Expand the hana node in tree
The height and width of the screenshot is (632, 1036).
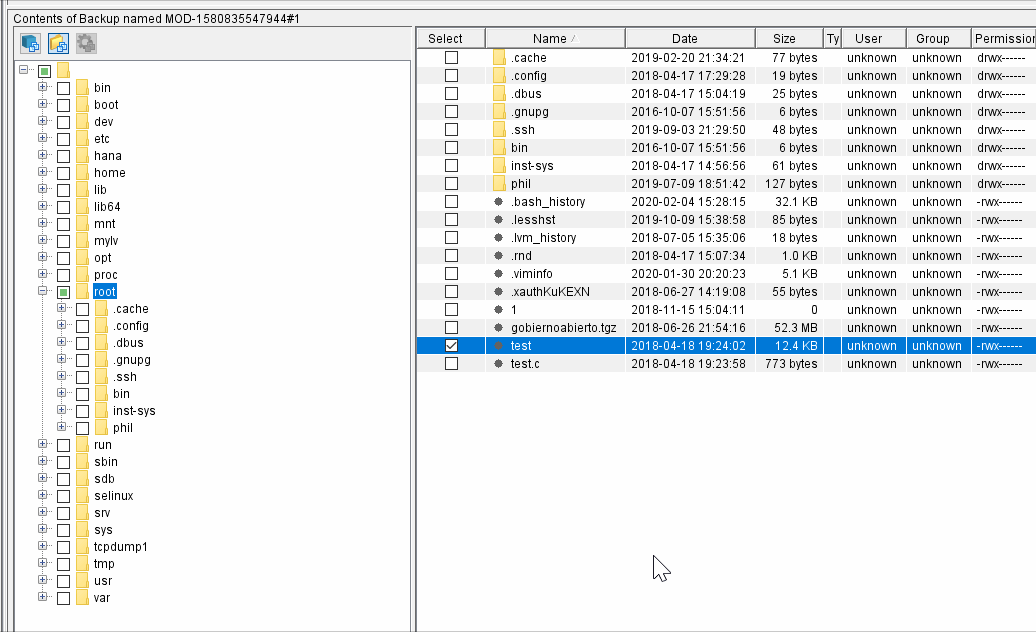(42, 155)
